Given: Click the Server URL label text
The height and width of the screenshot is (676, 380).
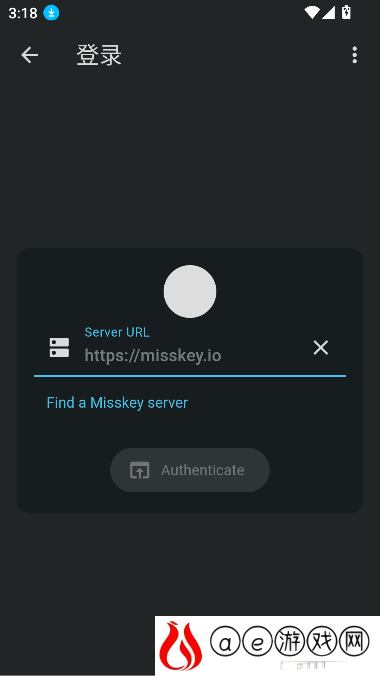Looking at the screenshot, I should (x=117, y=332).
